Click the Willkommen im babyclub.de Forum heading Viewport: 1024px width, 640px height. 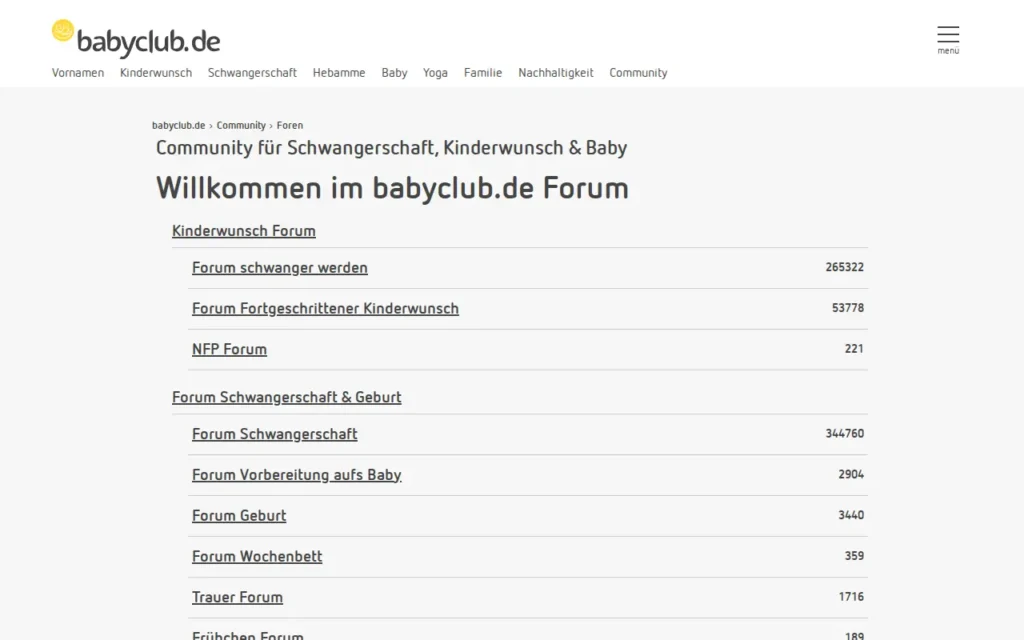(392, 188)
